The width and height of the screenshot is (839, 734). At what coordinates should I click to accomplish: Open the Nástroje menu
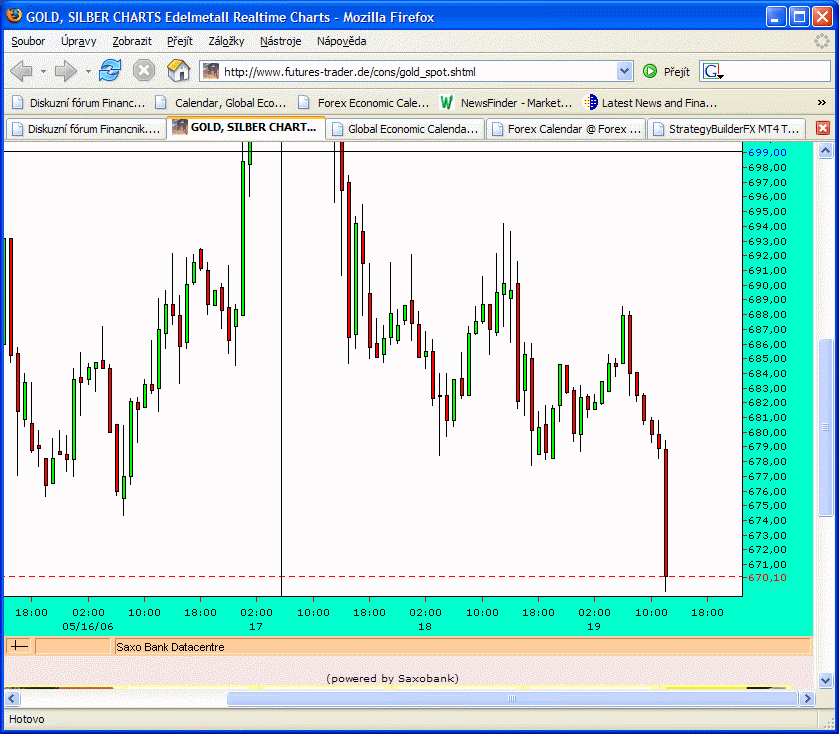click(x=280, y=41)
